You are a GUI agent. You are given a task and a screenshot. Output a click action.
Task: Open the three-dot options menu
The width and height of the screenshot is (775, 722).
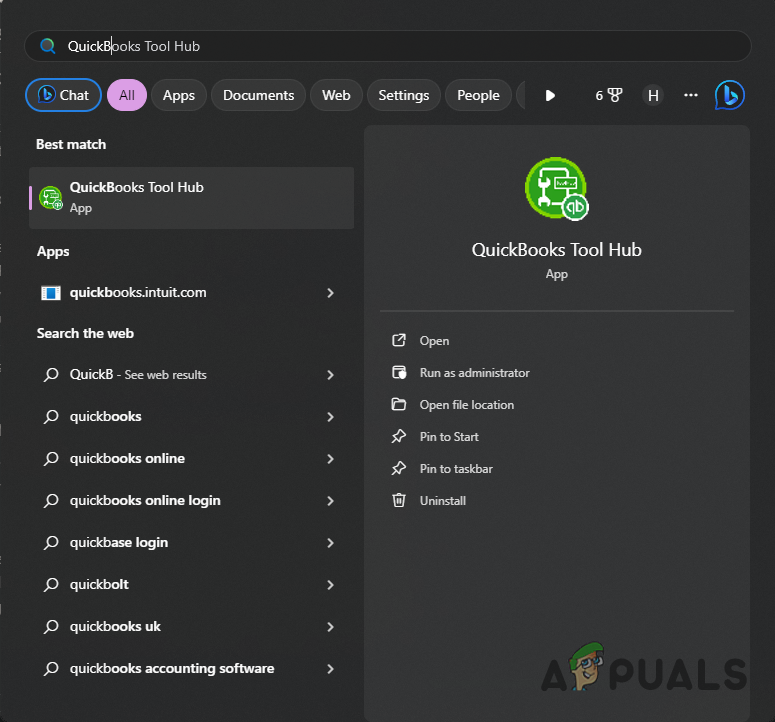[690, 95]
